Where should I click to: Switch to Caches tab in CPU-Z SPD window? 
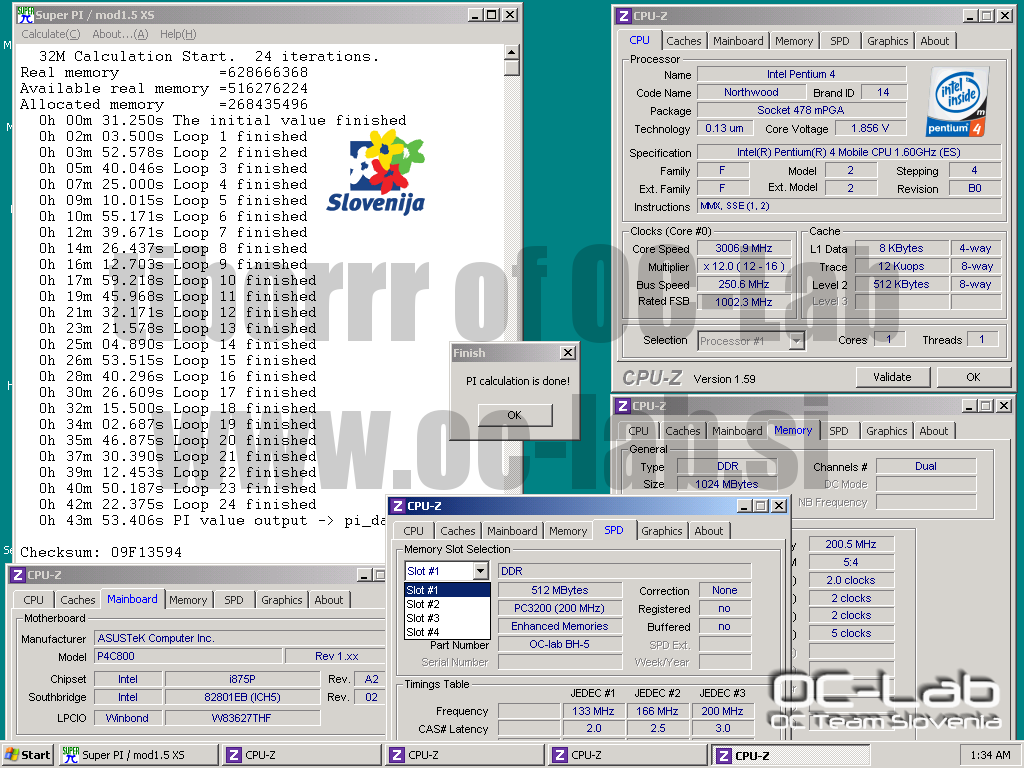(457, 531)
